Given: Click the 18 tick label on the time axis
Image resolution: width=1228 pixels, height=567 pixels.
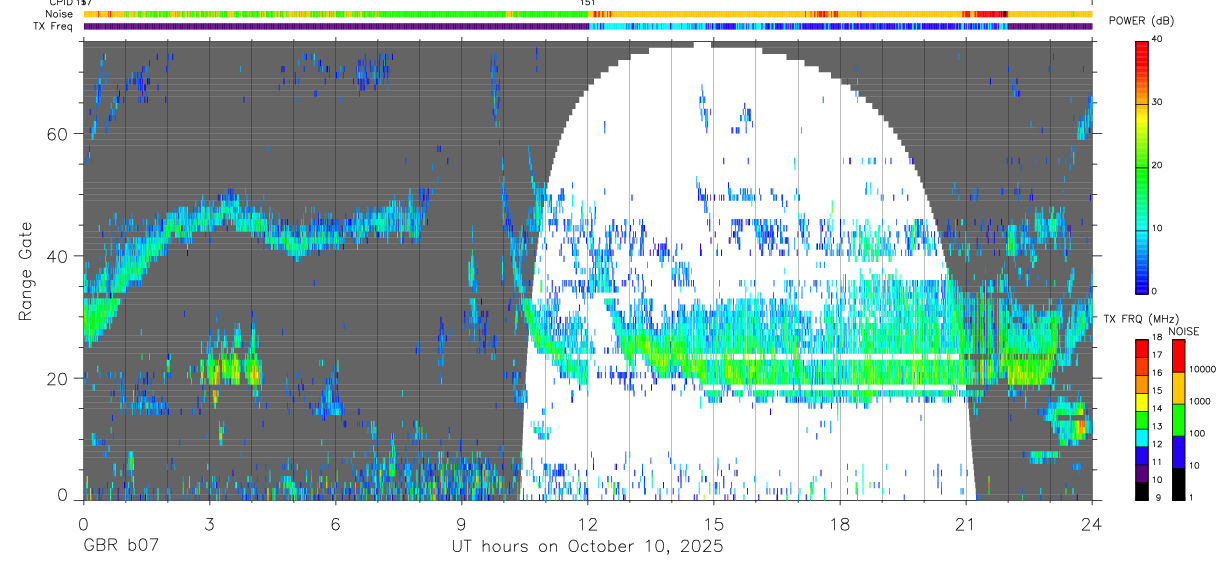Looking at the screenshot, I should click(x=840, y=524).
